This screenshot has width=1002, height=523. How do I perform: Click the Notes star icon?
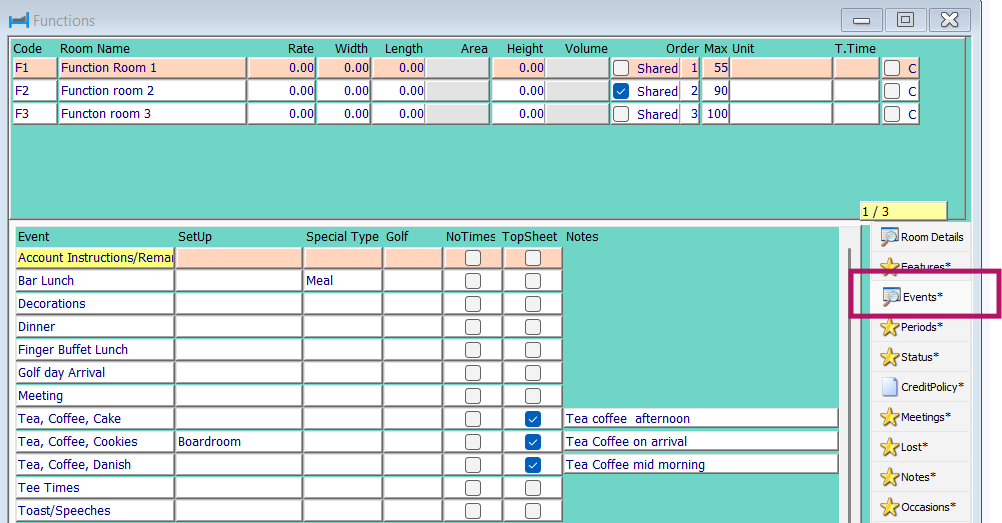[890, 477]
